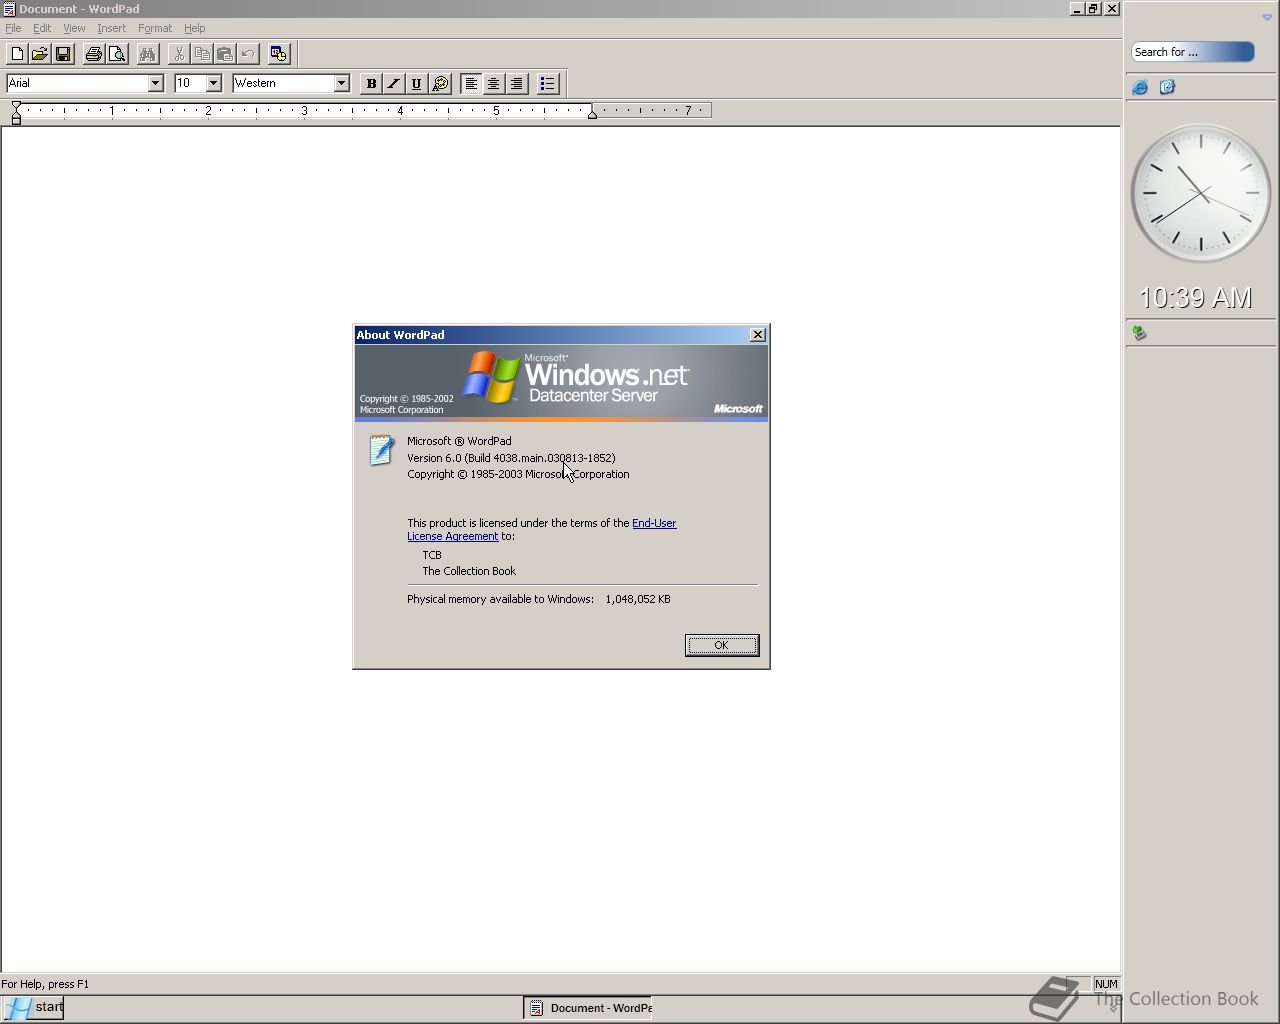
Task: Open a file with the folder icon
Action: pyautogui.click(x=40, y=54)
